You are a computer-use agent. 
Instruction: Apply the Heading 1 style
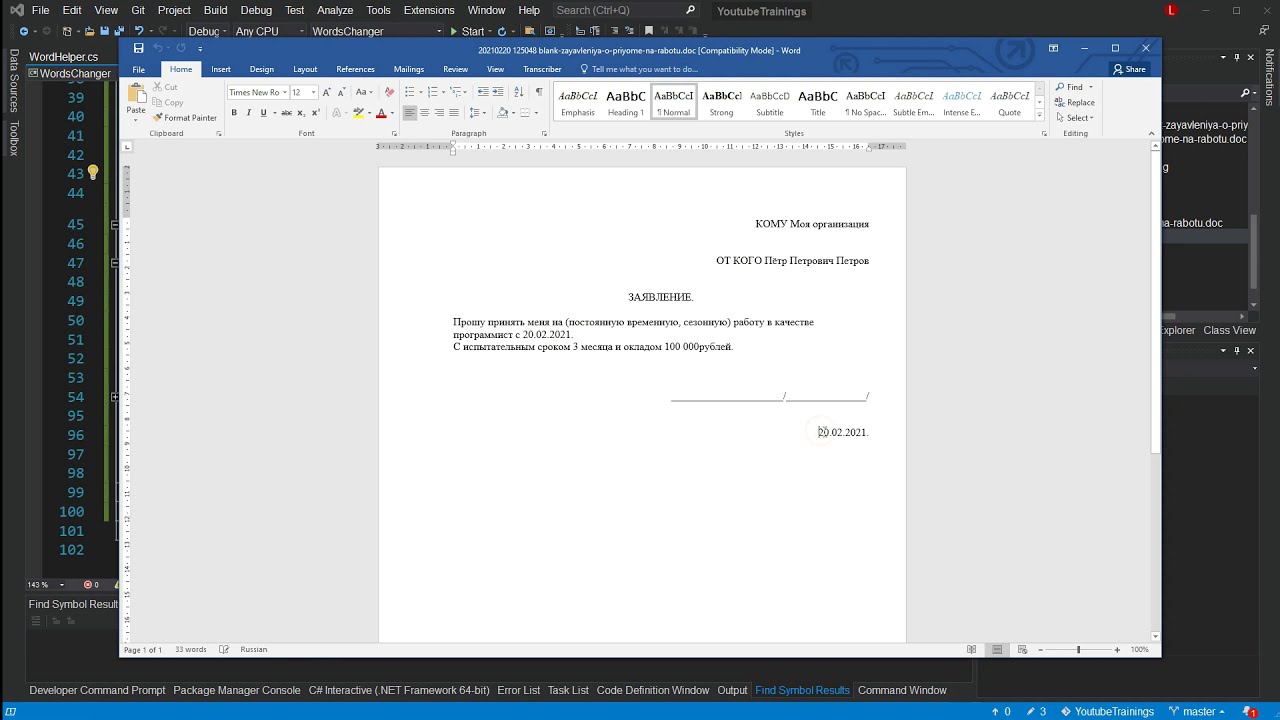626,101
